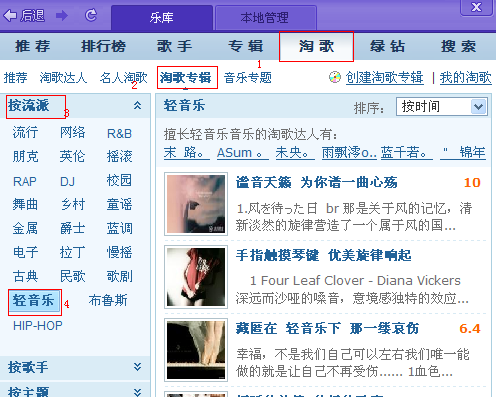This screenshot has height=397, width=496.
Task: Open the 手指触摸琴键 album thumbnail
Action: coord(196,277)
